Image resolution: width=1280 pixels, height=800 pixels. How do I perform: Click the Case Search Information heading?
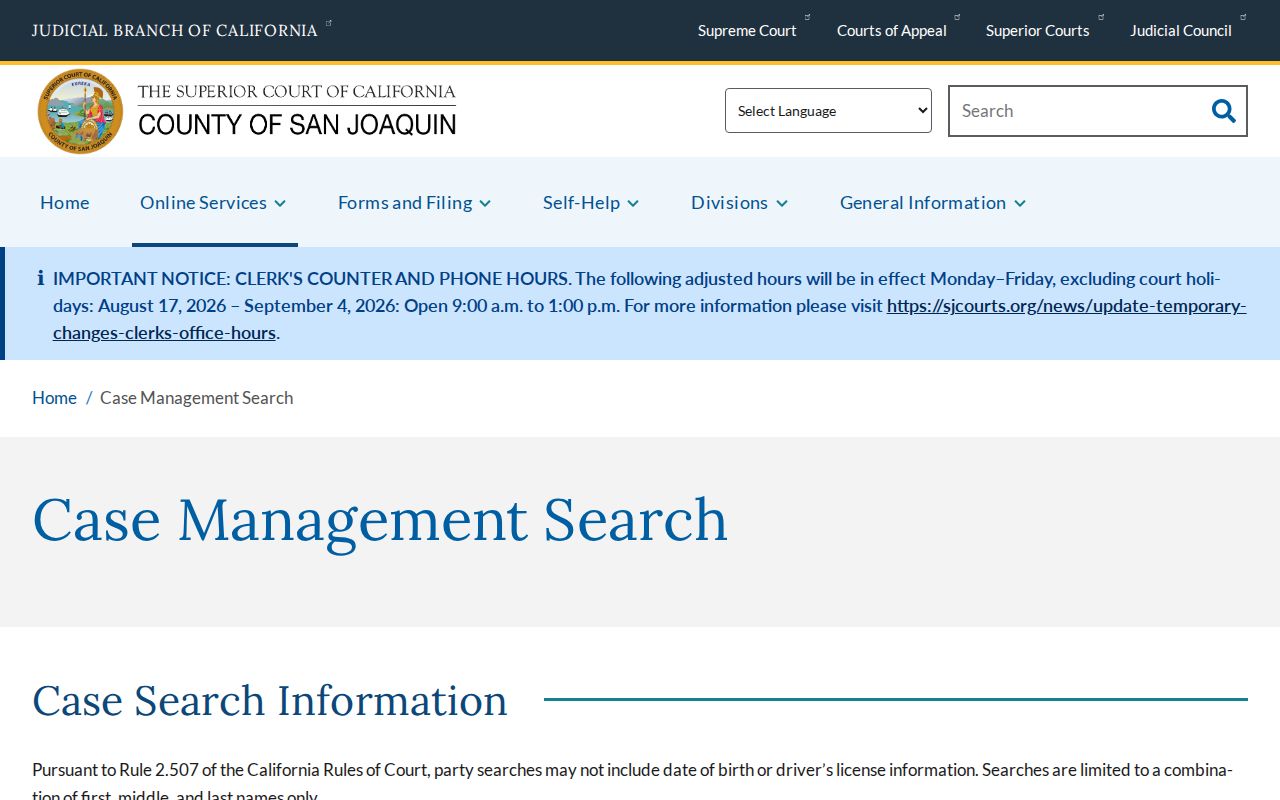270,700
